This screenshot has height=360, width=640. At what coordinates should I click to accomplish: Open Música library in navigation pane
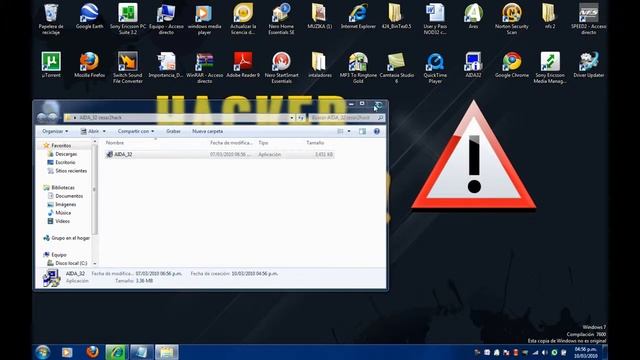[62, 213]
